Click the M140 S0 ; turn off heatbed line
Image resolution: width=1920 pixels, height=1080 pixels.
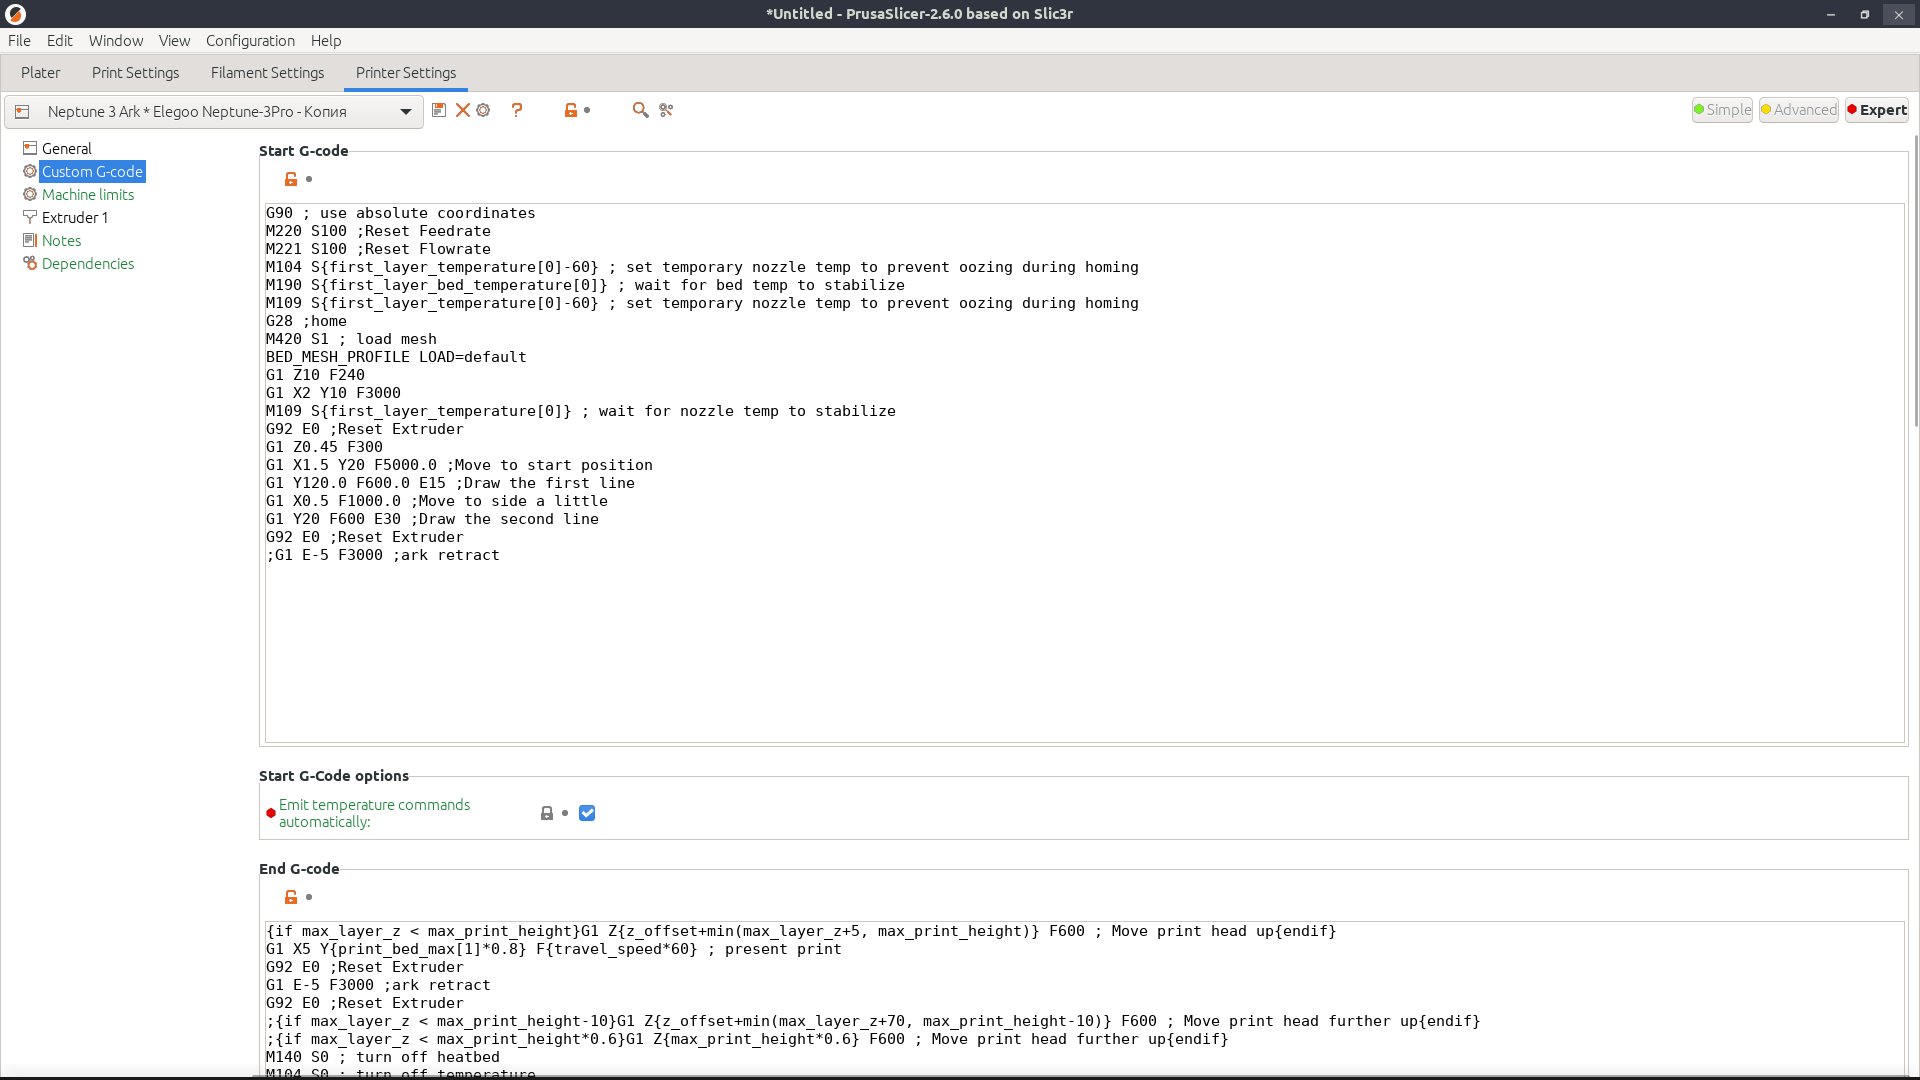[x=383, y=1057]
